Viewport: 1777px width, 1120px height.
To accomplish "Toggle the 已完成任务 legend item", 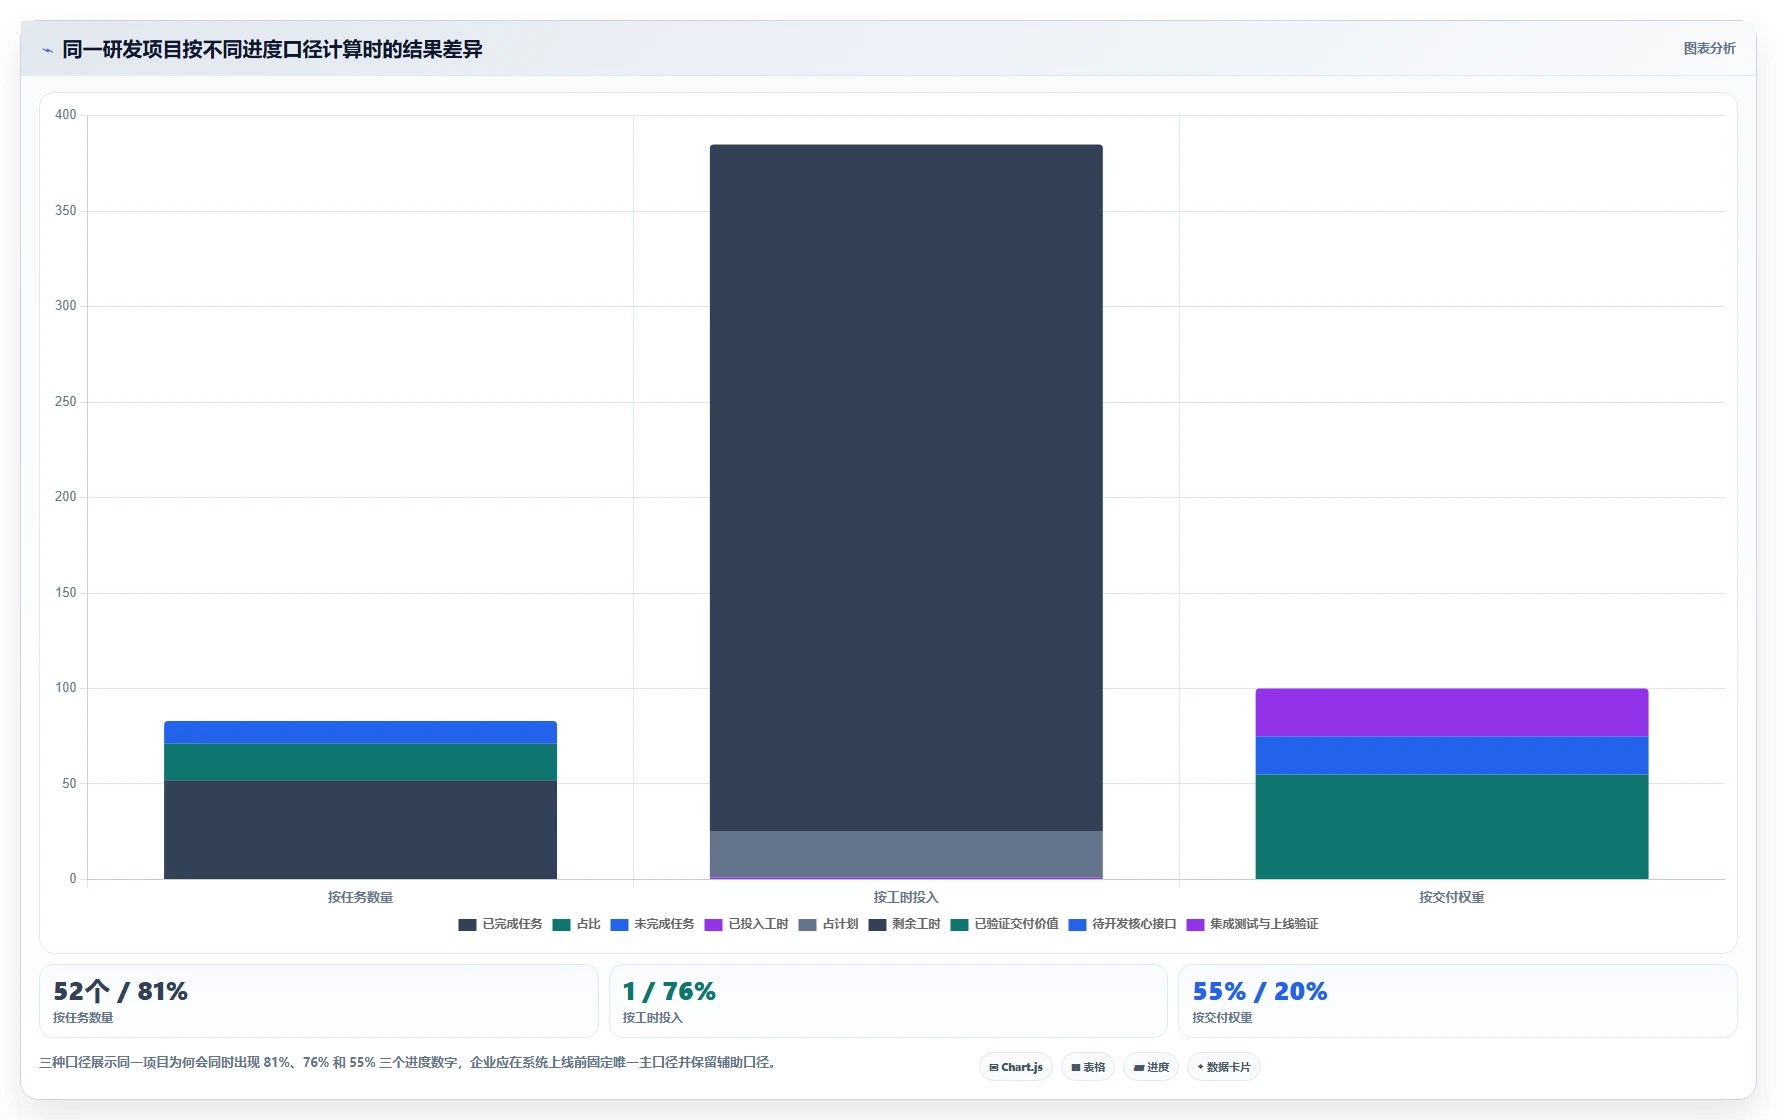I will click(x=500, y=924).
